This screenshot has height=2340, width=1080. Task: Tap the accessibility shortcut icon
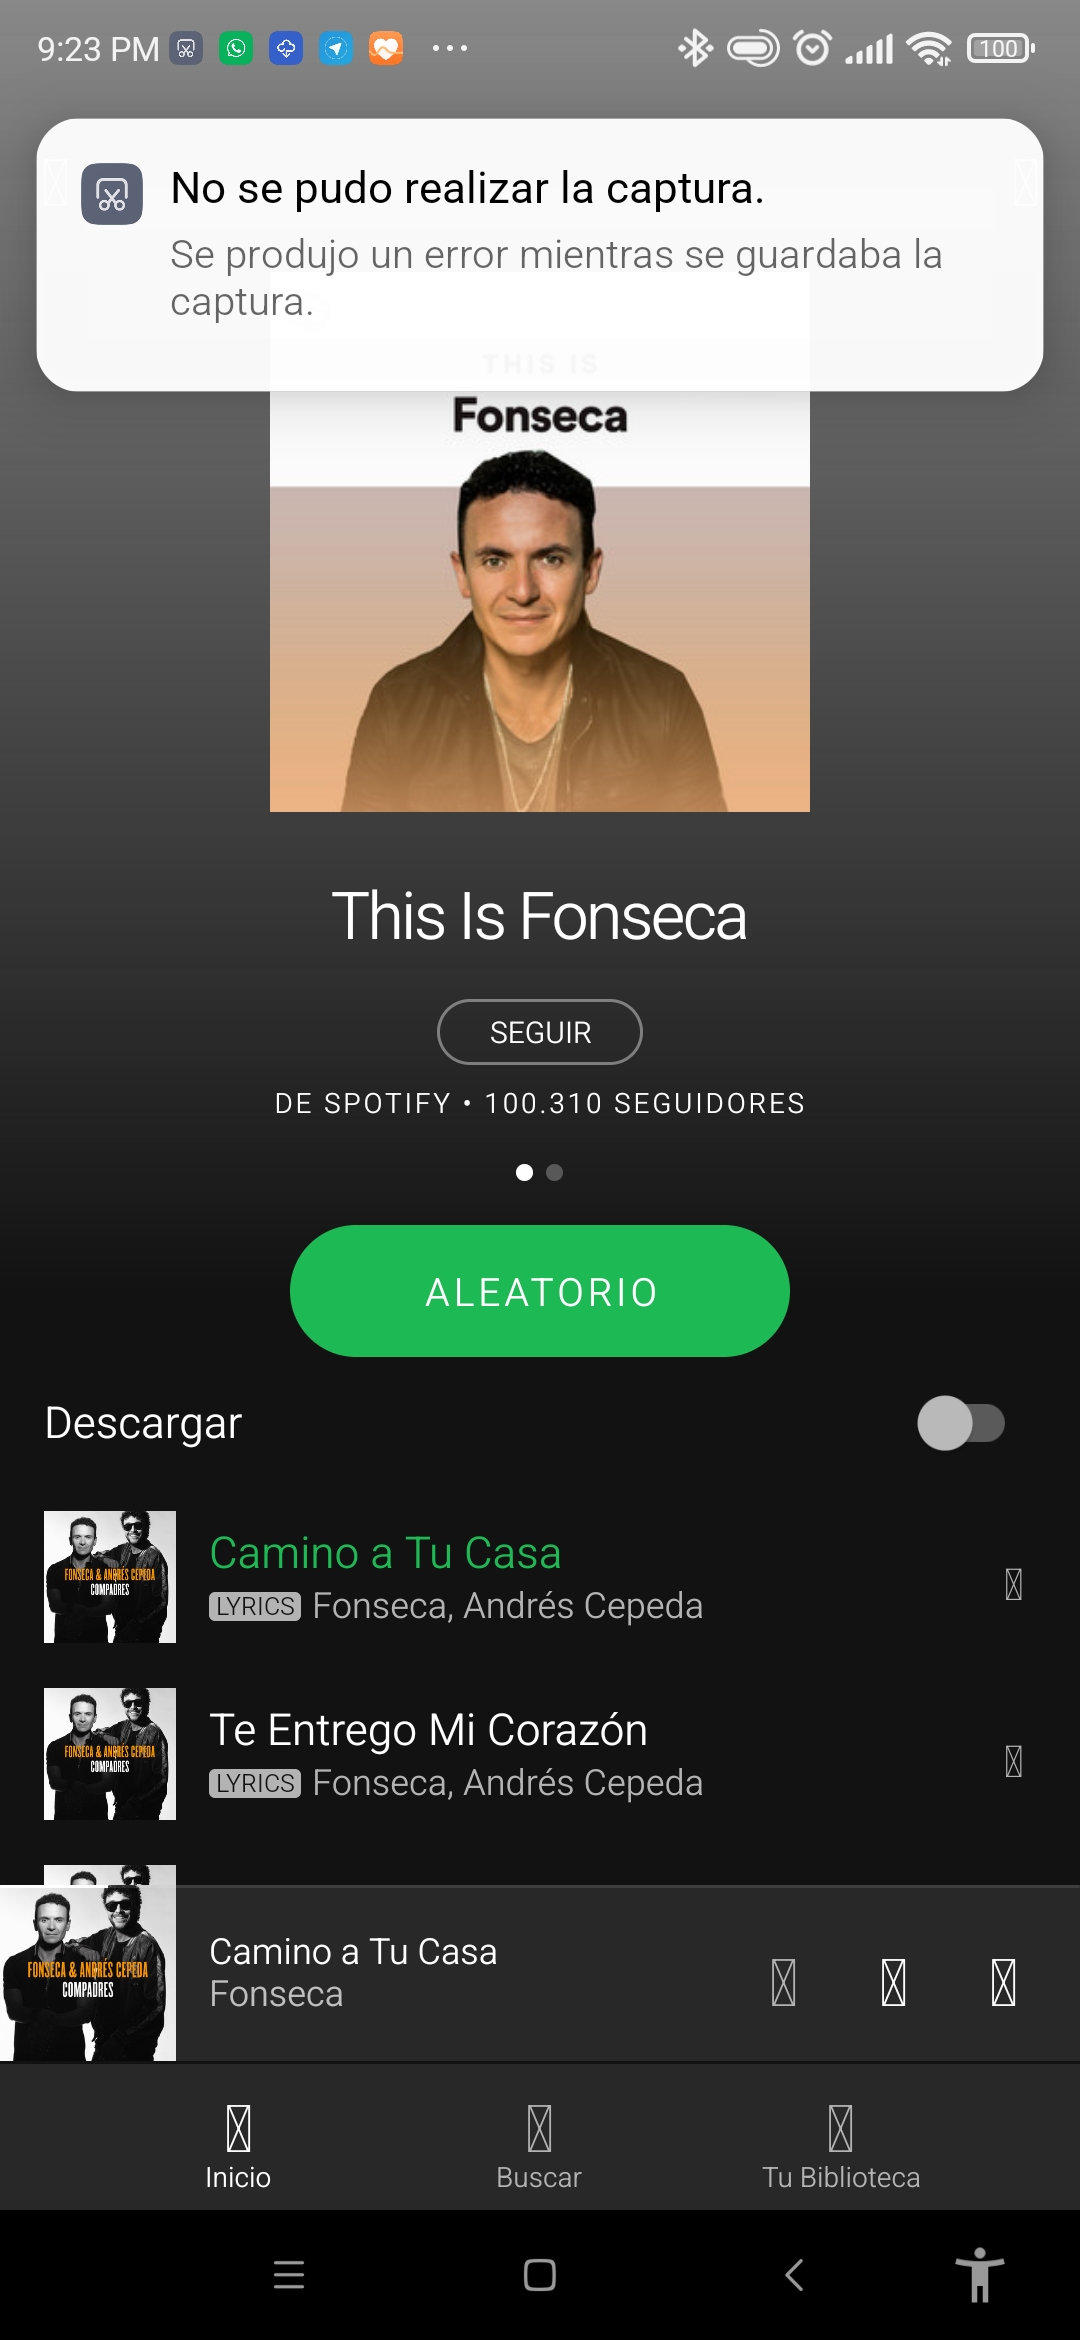(980, 2275)
